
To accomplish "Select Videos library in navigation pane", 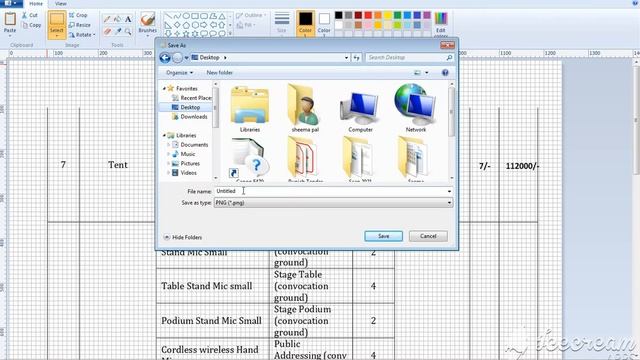I will click(184, 173).
